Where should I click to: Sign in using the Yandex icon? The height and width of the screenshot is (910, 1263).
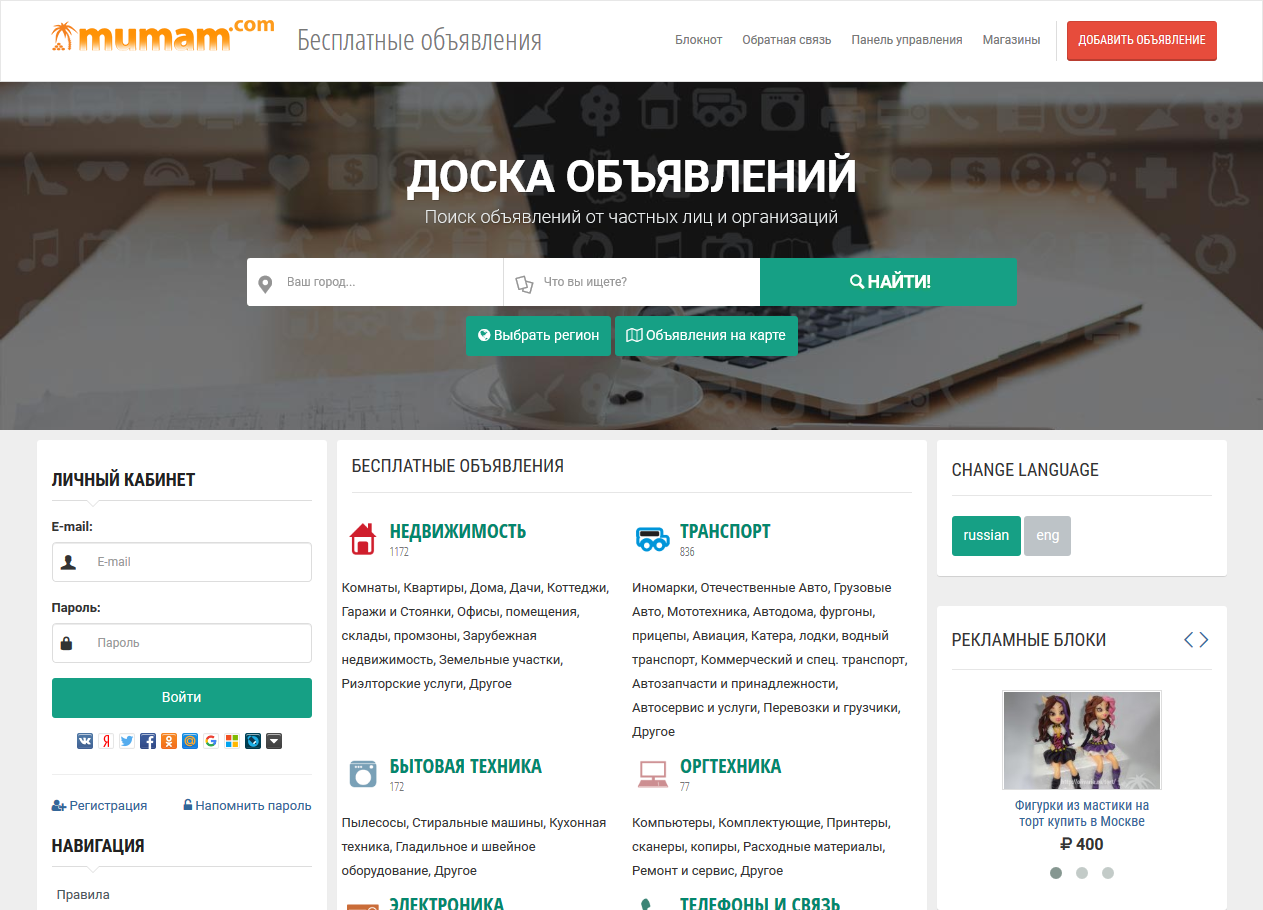click(106, 741)
